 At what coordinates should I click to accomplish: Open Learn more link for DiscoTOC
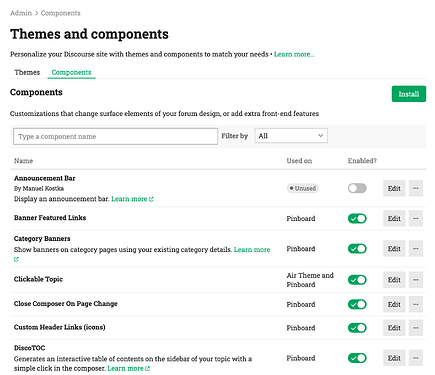(128, 368)
